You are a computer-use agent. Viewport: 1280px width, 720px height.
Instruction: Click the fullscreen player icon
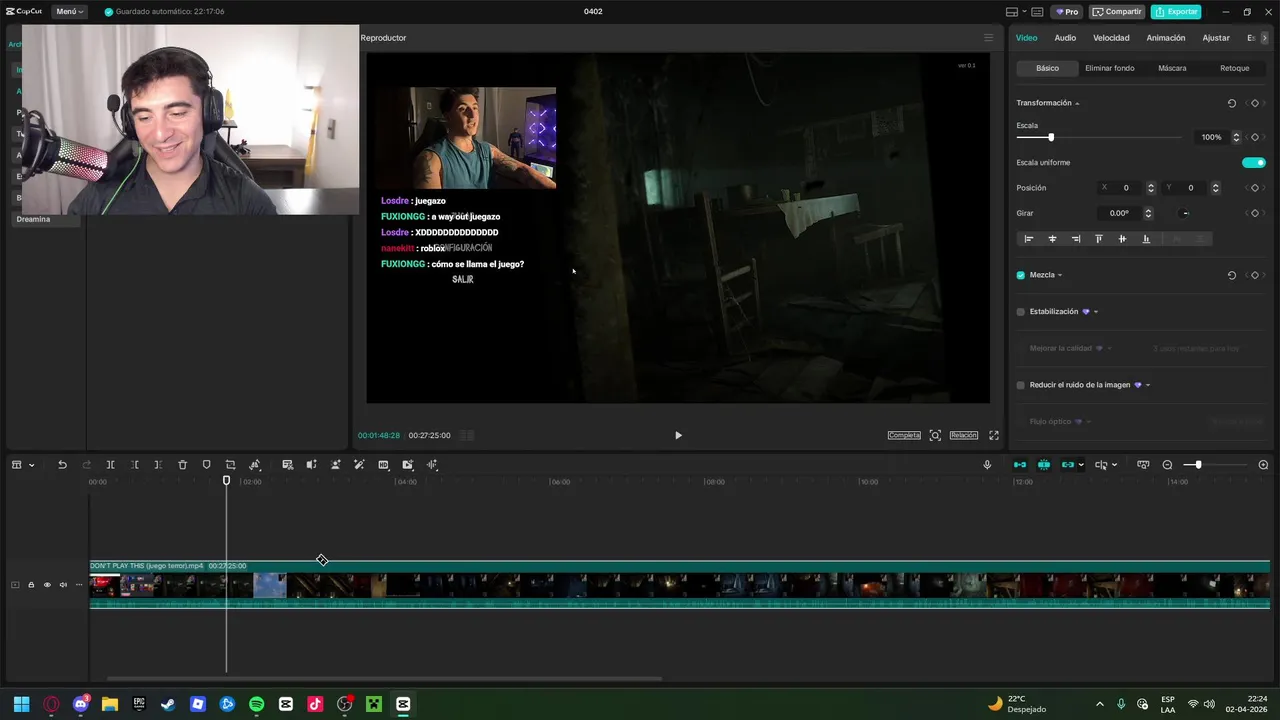(994, 435)
